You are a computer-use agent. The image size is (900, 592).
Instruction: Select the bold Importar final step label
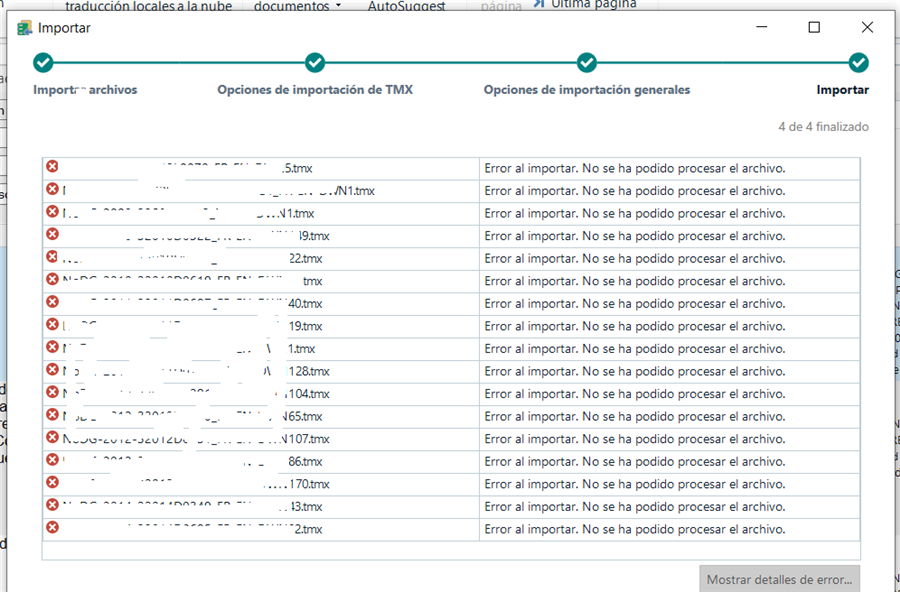843,90
